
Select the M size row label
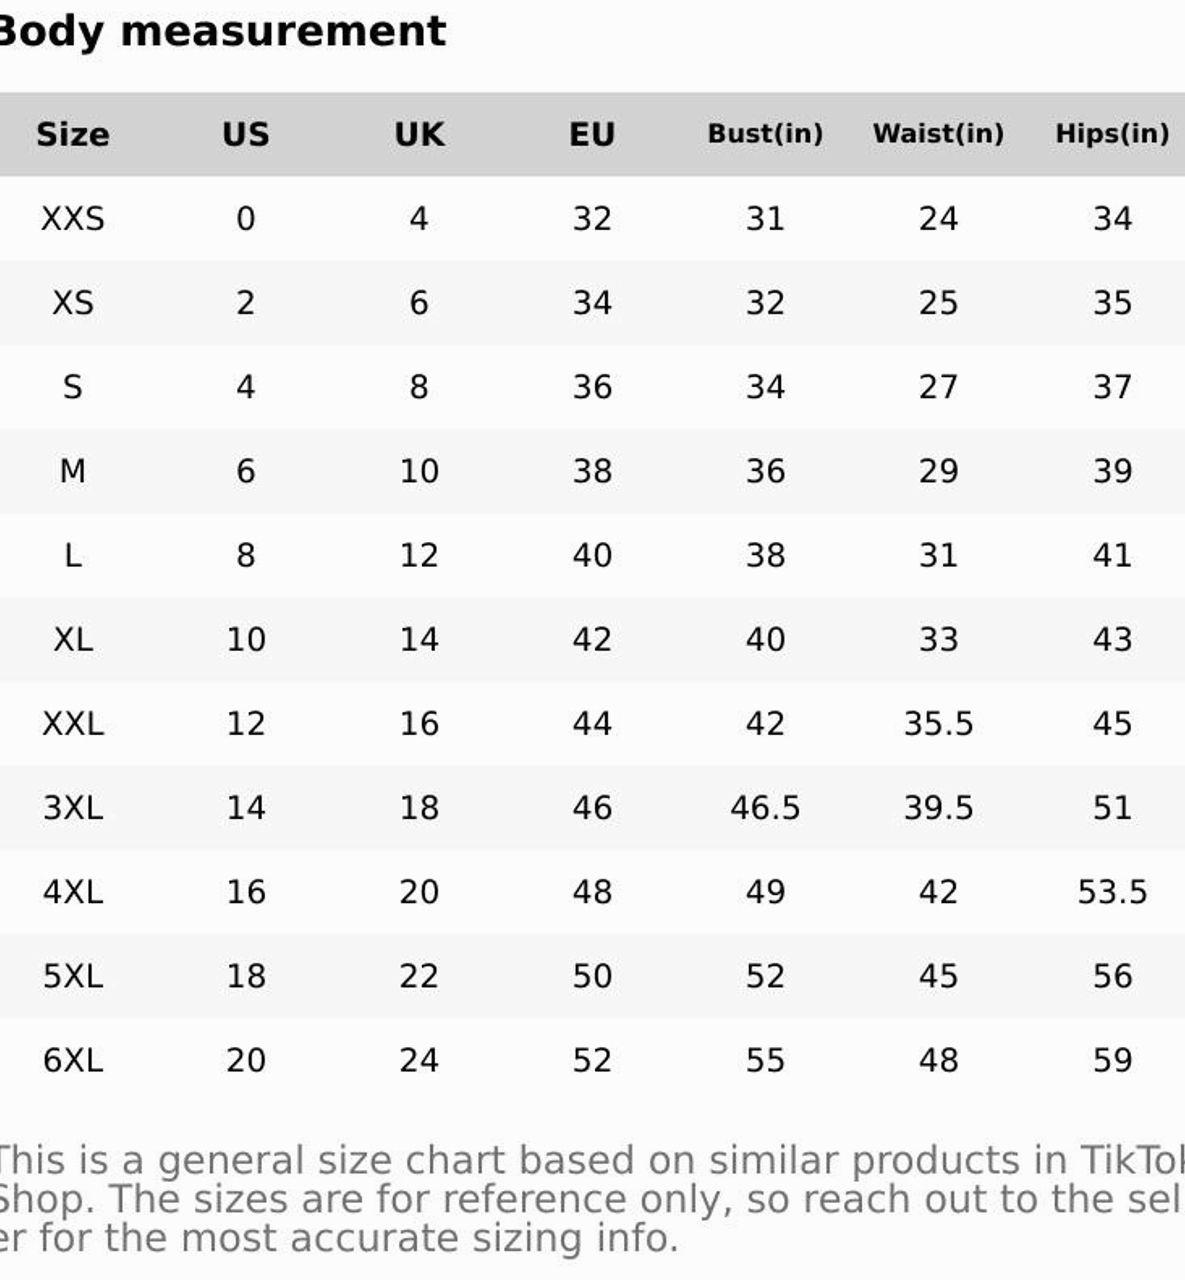pyautogui.click(x=72, y=471)
